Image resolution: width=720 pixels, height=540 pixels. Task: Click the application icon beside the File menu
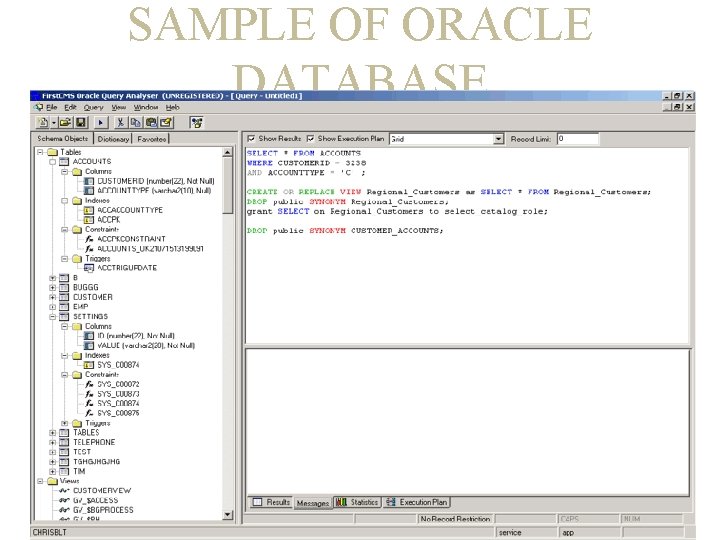point(39,107)
